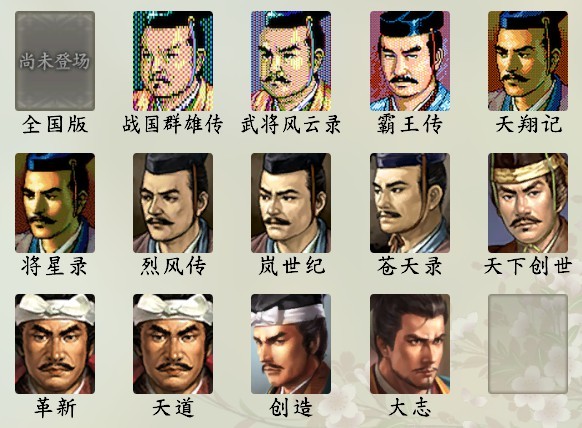Click the 革新 headband portrait
582x428 pixels.
click(55, 344)
